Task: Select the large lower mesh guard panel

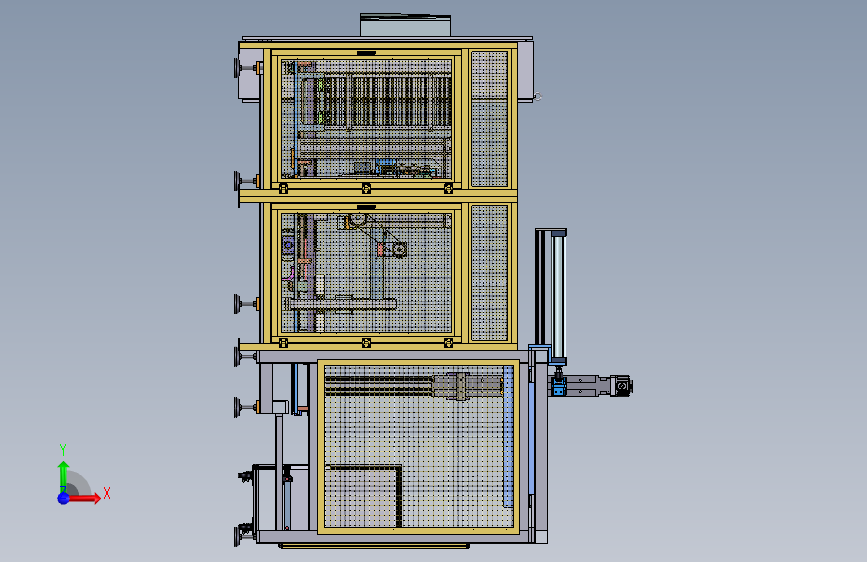Action: [x=419, y=446]
